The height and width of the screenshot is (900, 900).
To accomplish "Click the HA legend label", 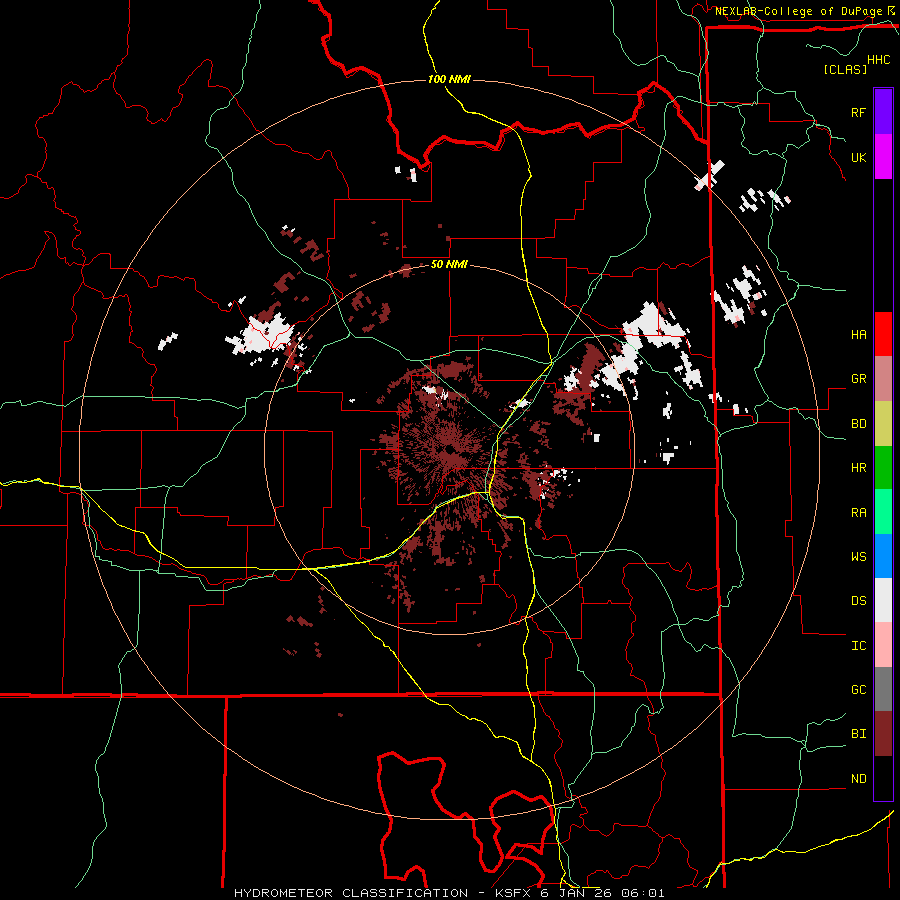I will (858, 334).
